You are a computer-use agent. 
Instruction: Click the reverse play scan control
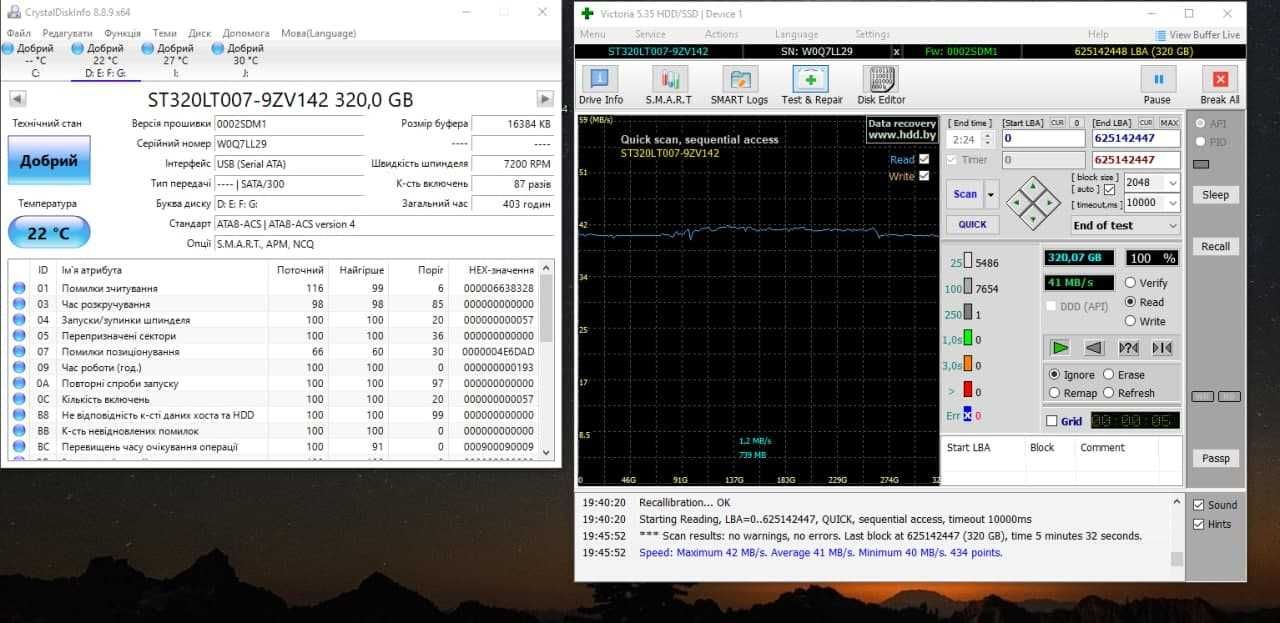(x=1094, y=347)
